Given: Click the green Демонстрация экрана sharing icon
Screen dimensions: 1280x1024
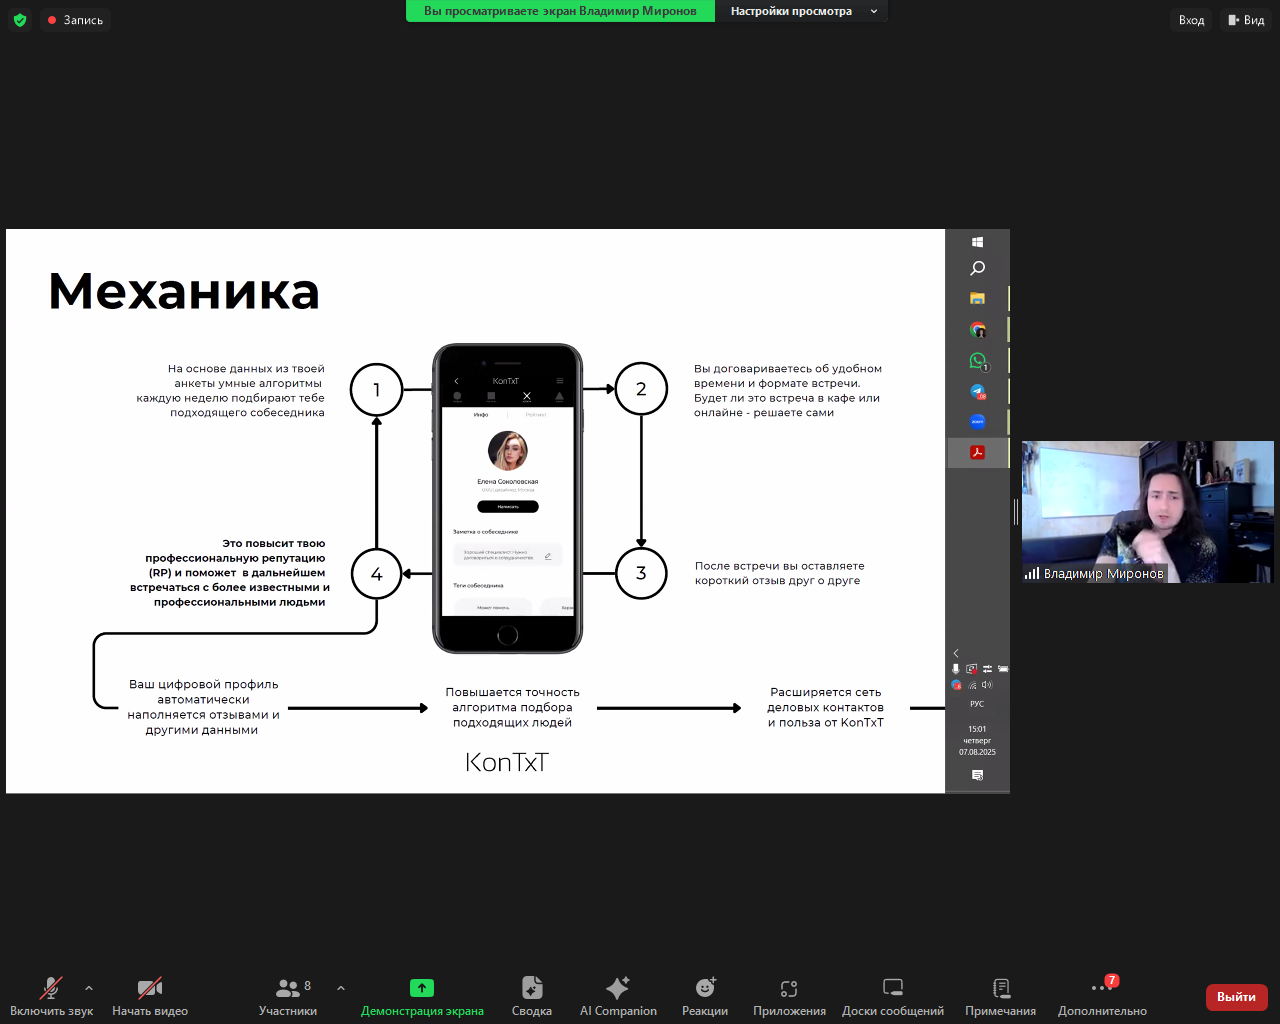Looking at the screenshot, I should tap(421, 987).
